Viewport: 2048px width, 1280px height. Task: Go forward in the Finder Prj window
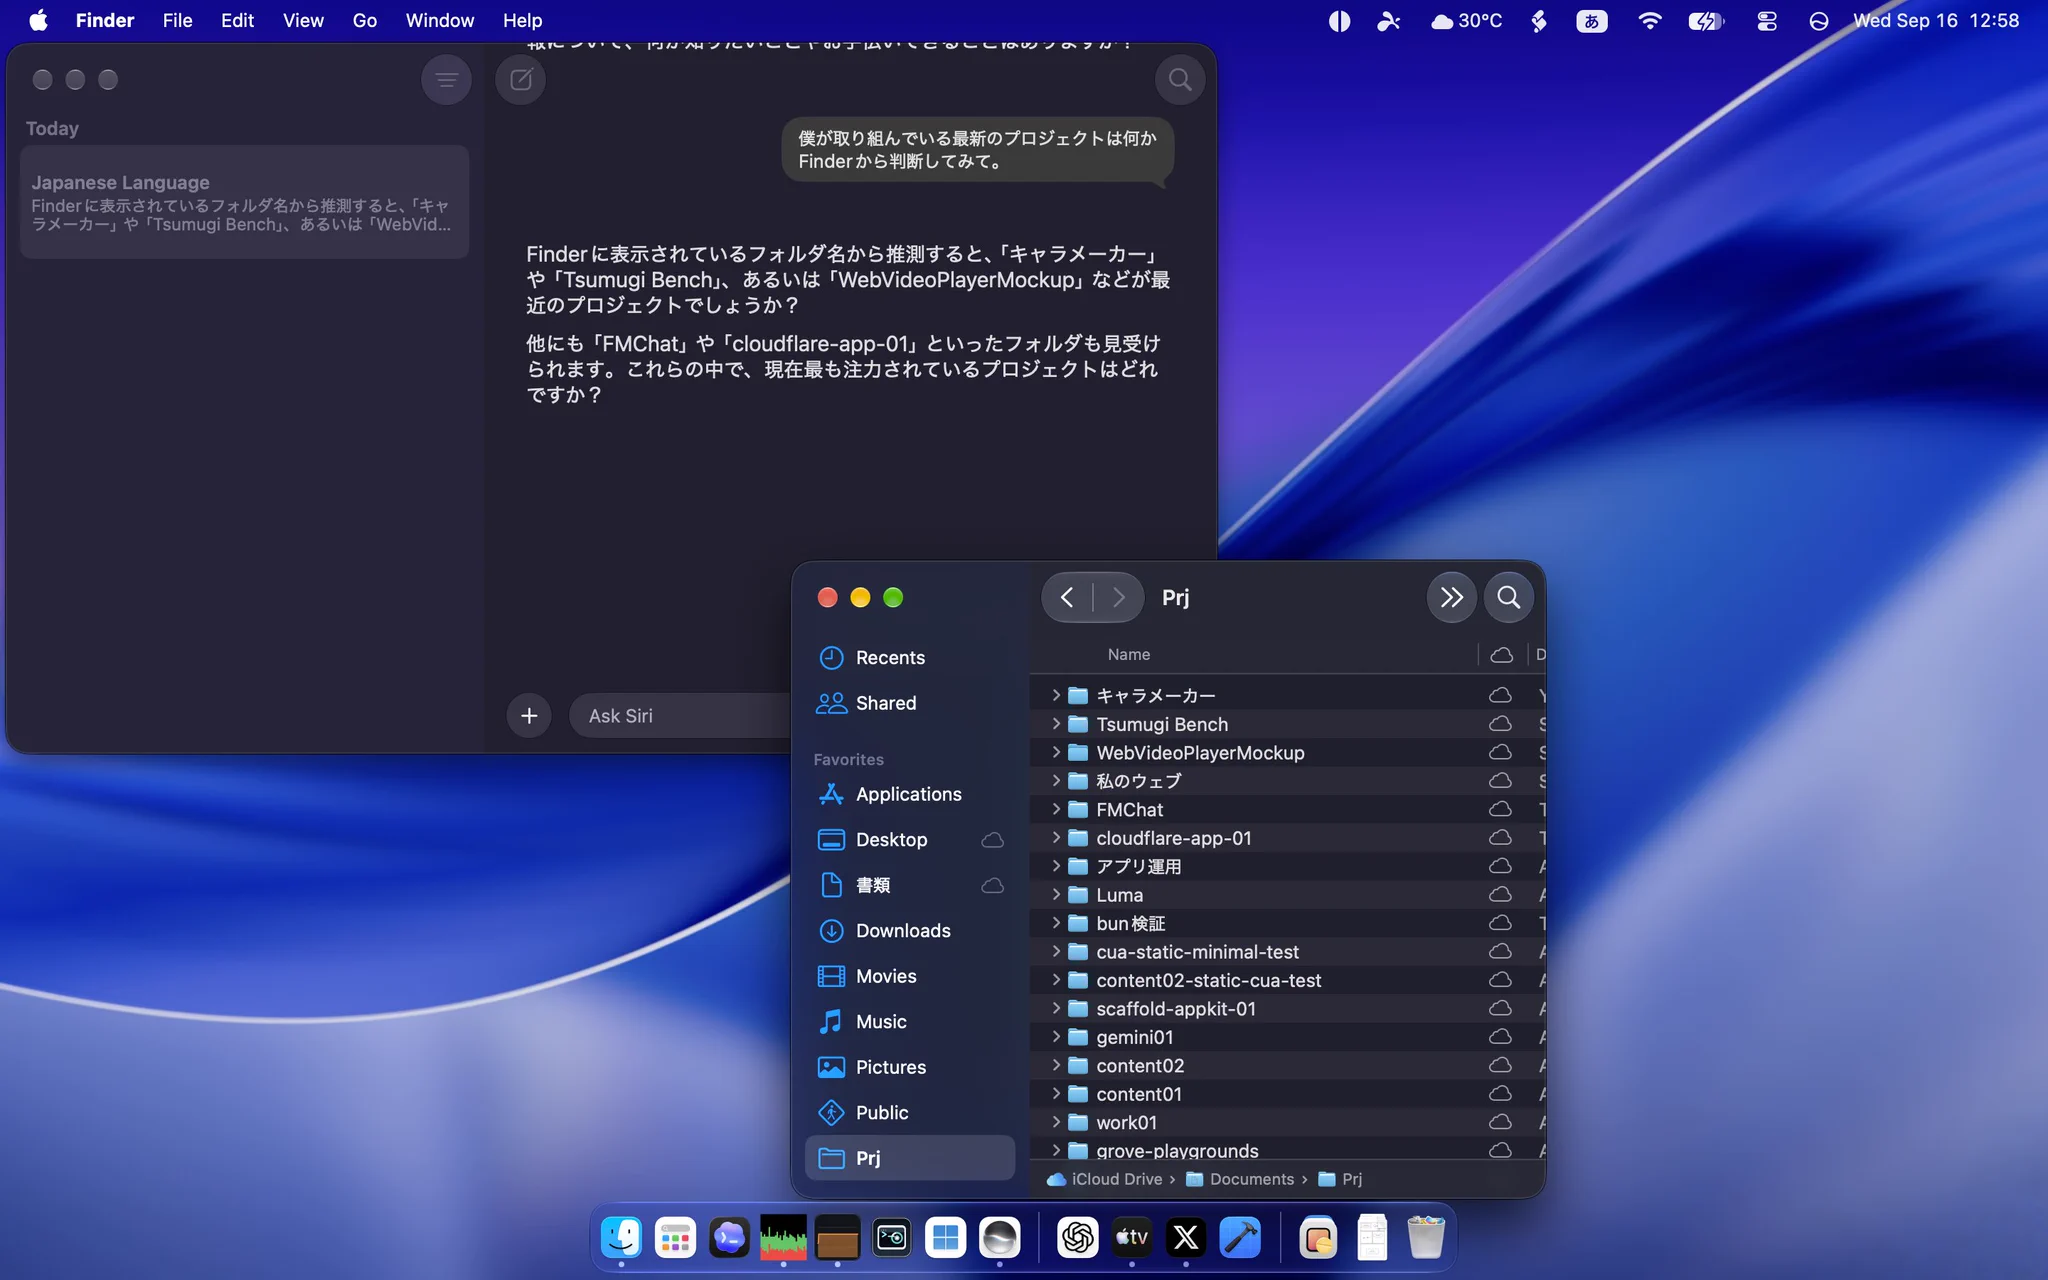(x=1118, y=598)
